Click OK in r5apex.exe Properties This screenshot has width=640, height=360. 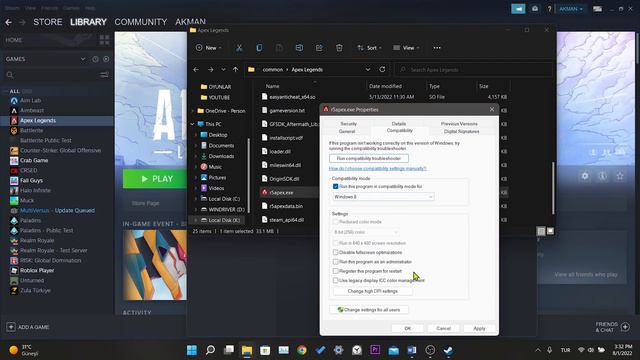click(x=407, y=329)
